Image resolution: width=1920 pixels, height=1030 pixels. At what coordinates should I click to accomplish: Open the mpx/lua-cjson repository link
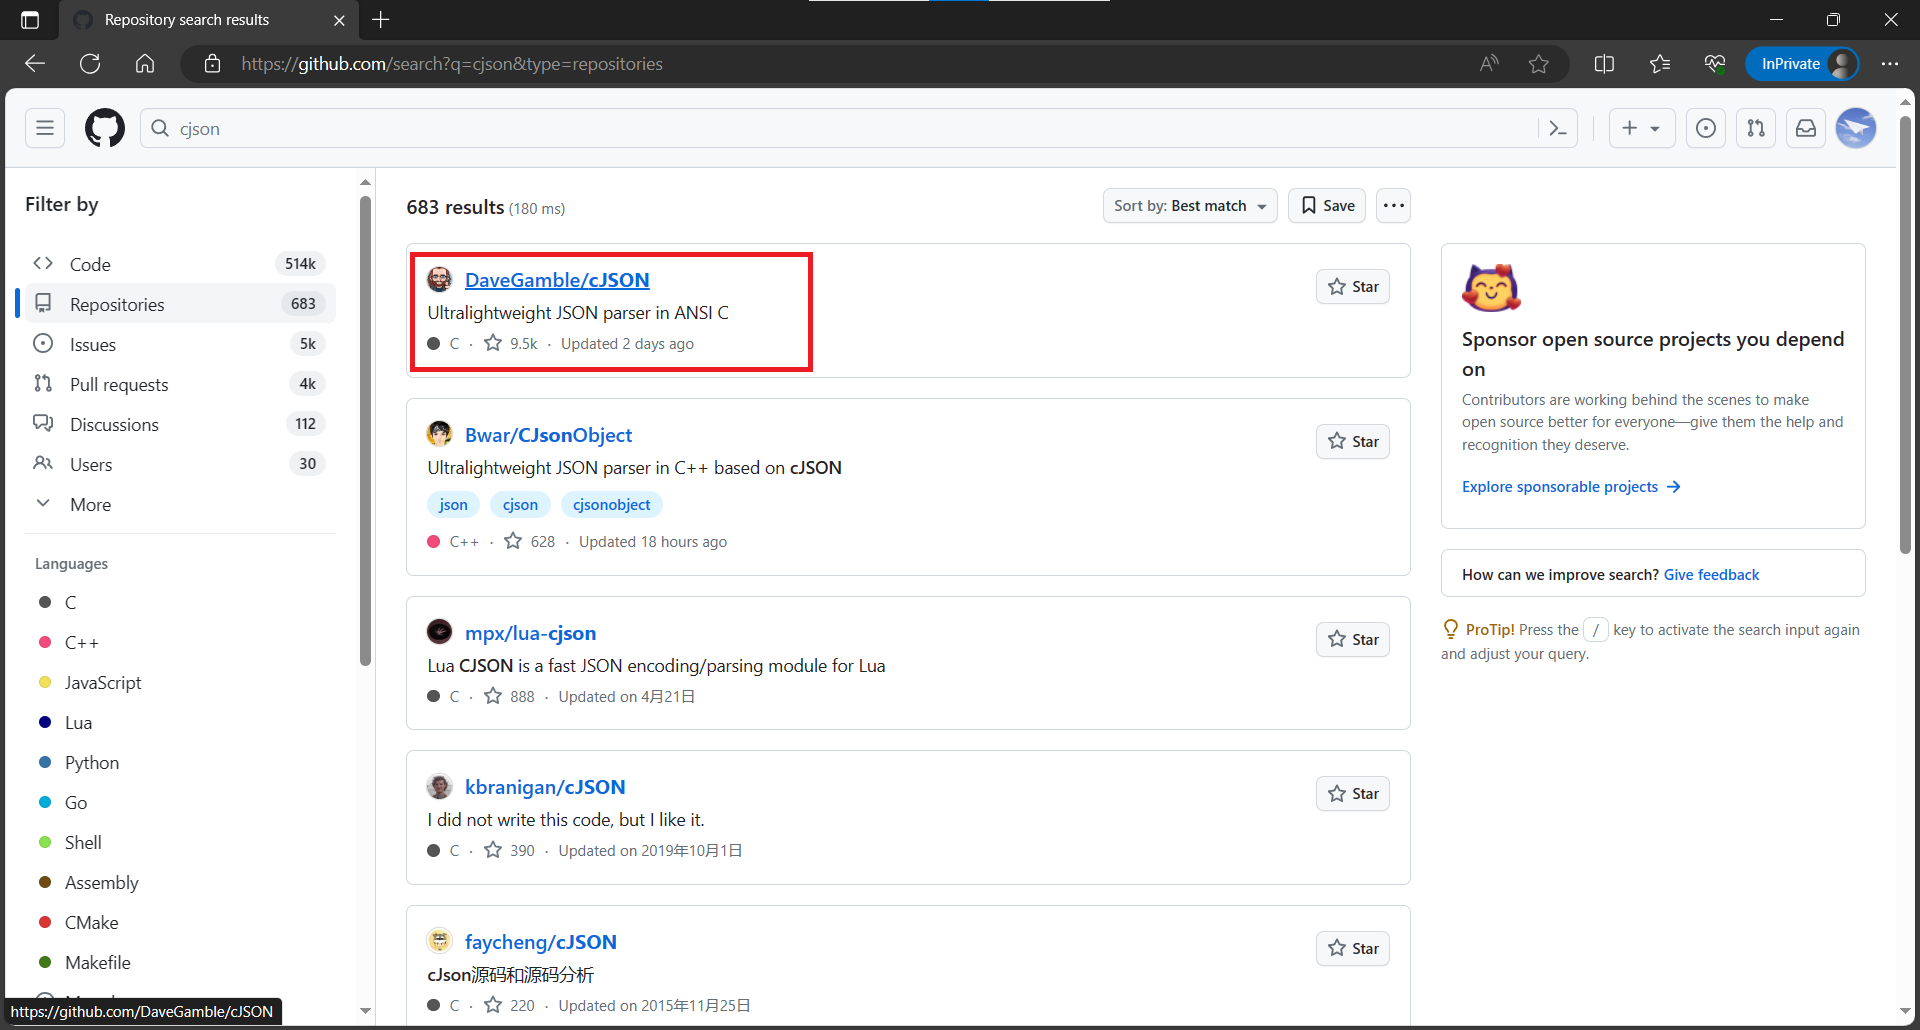pyautogui.click(x=530, y=633)
